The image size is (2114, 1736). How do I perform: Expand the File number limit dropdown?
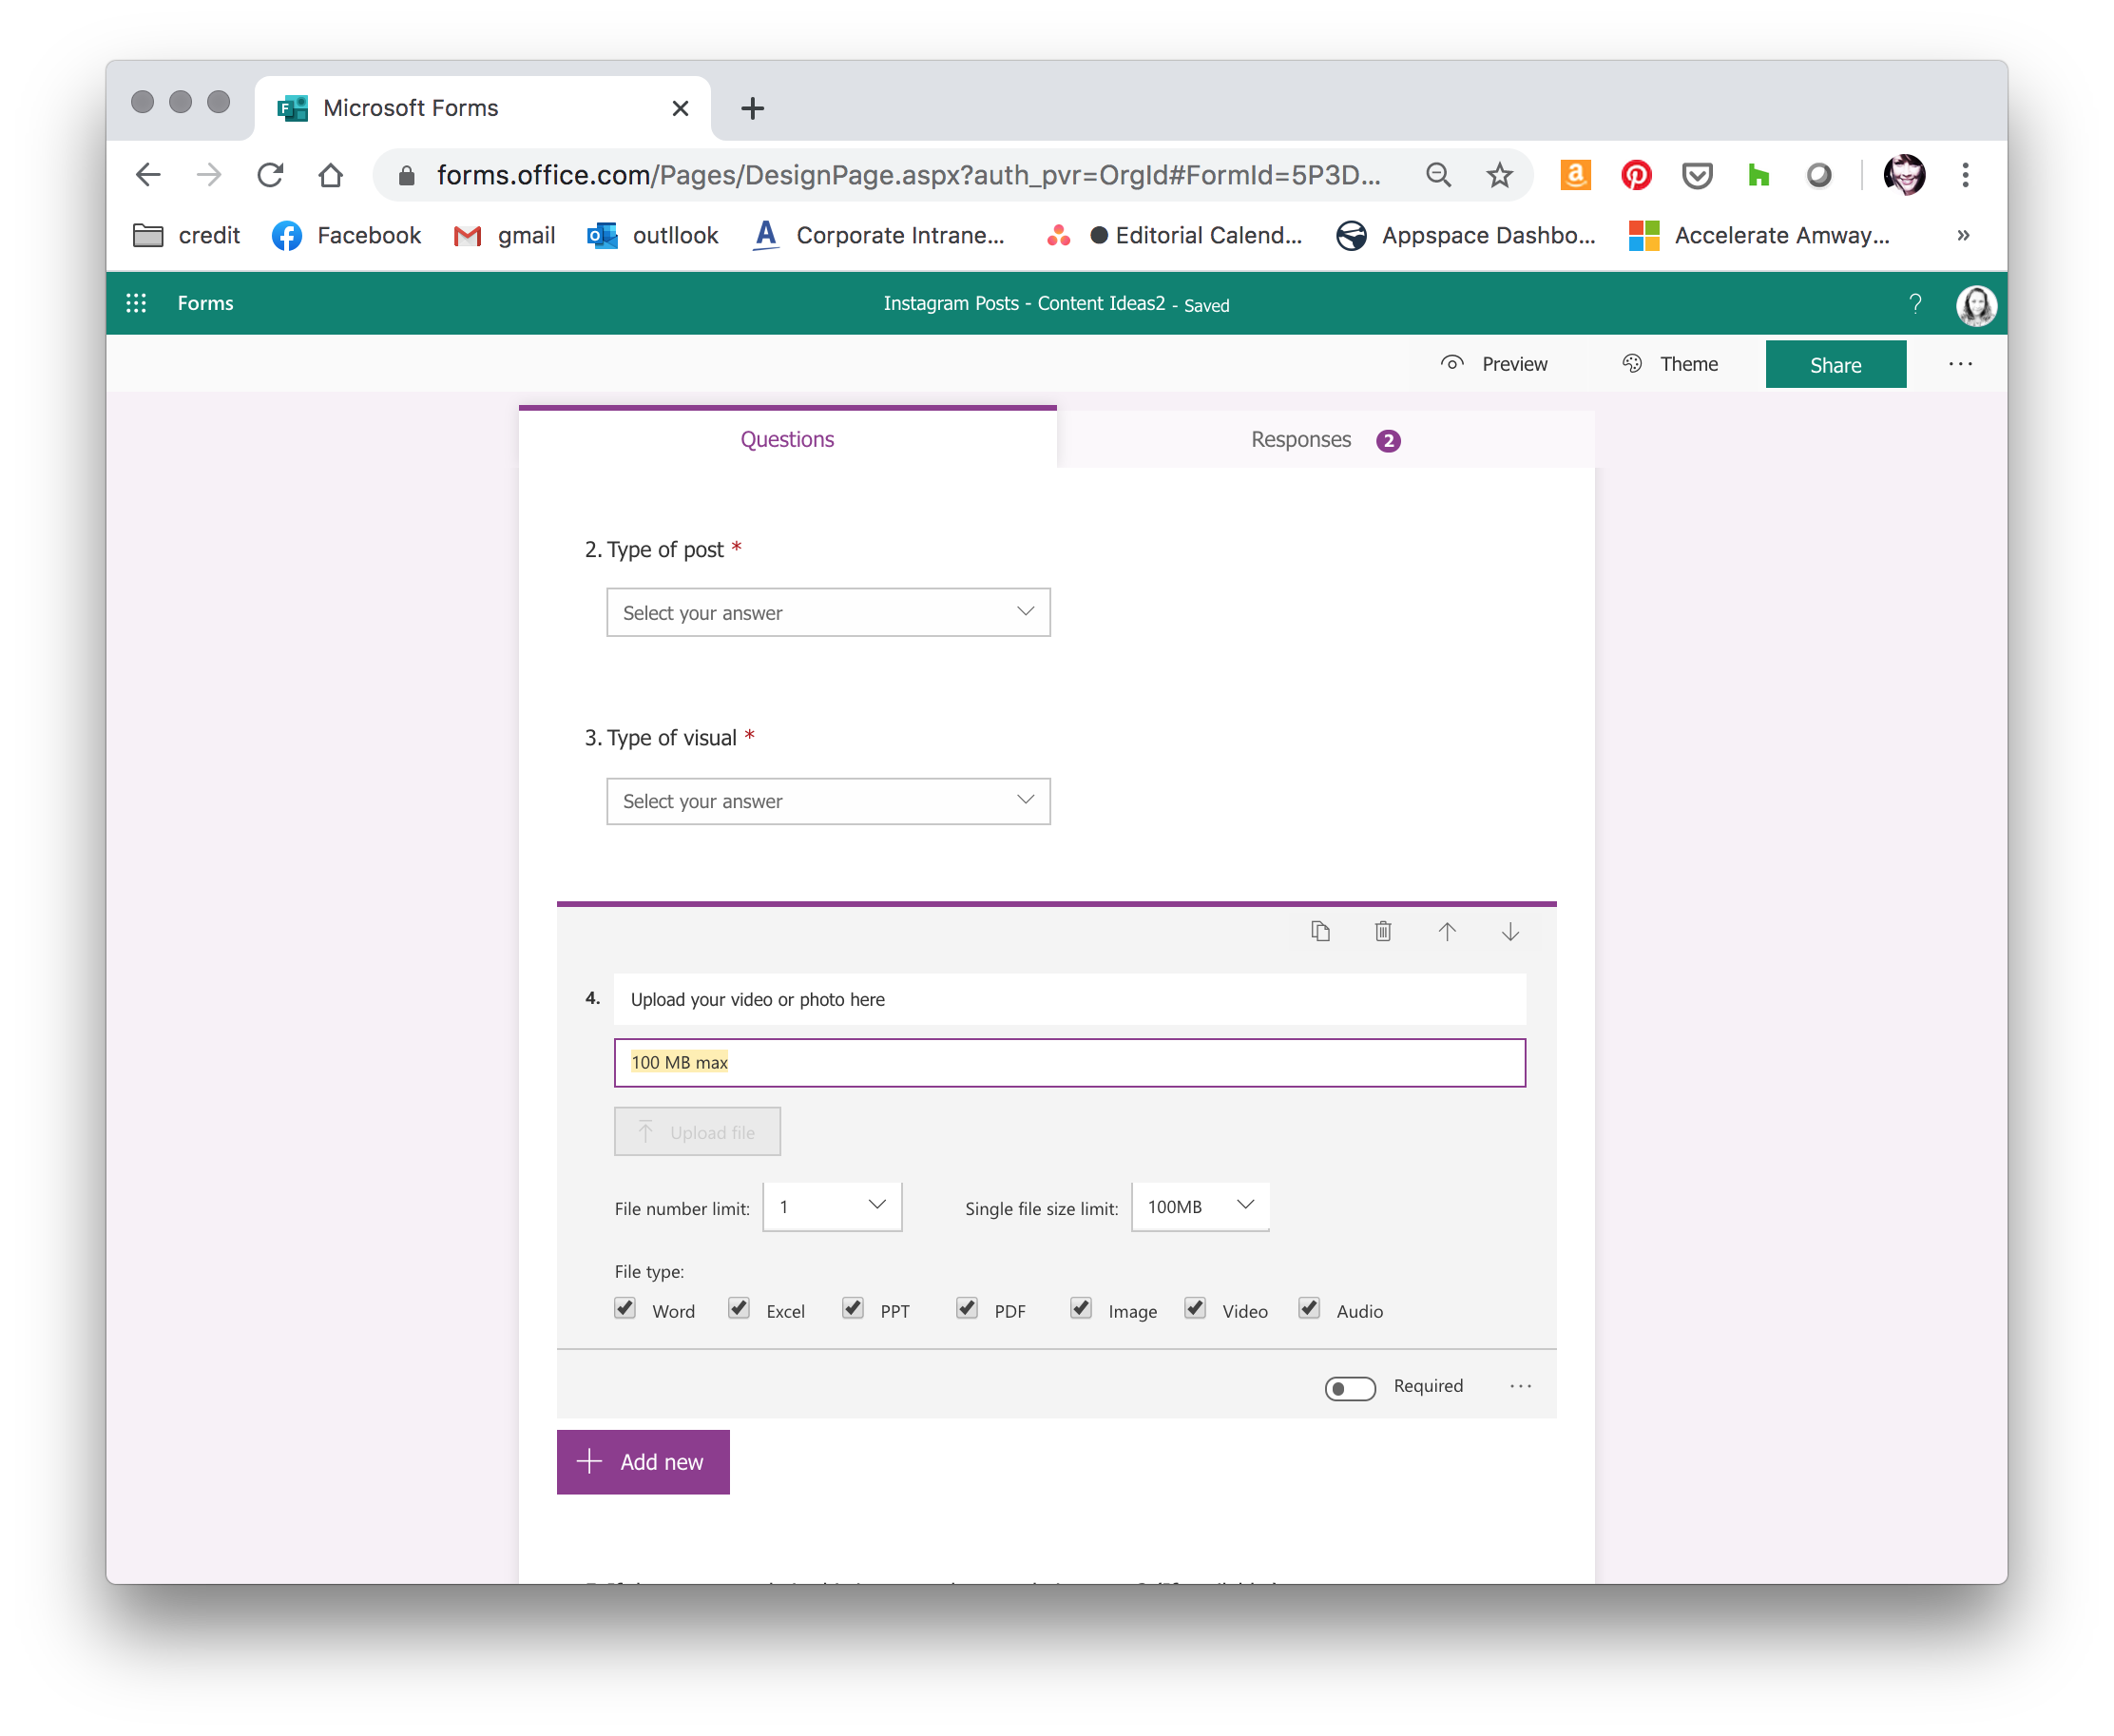click(x=832, y=1207)
